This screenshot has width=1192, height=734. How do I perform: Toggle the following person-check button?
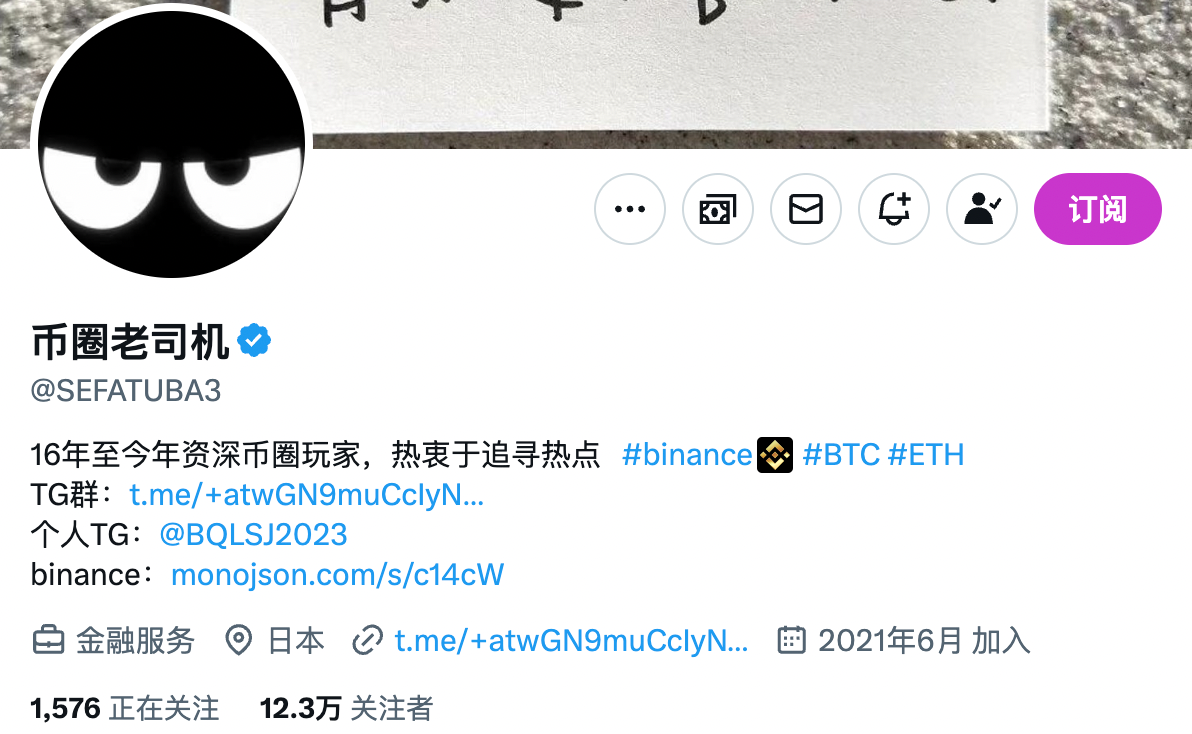pos(982,209)
